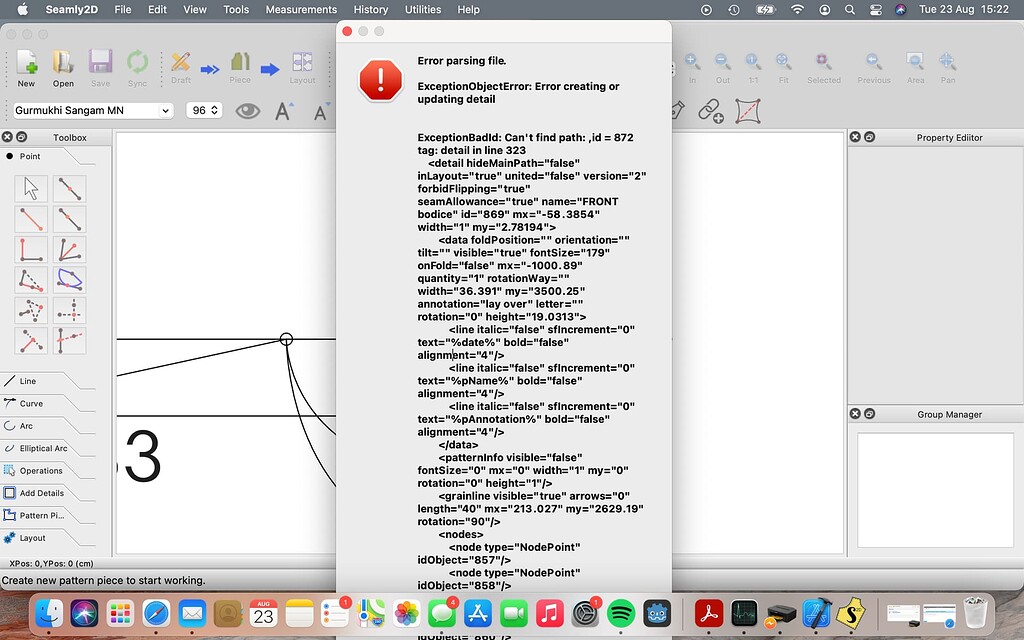Toggle the eye visibility icon
Viewport: 1024px width, 640px height.
[247, 111]
